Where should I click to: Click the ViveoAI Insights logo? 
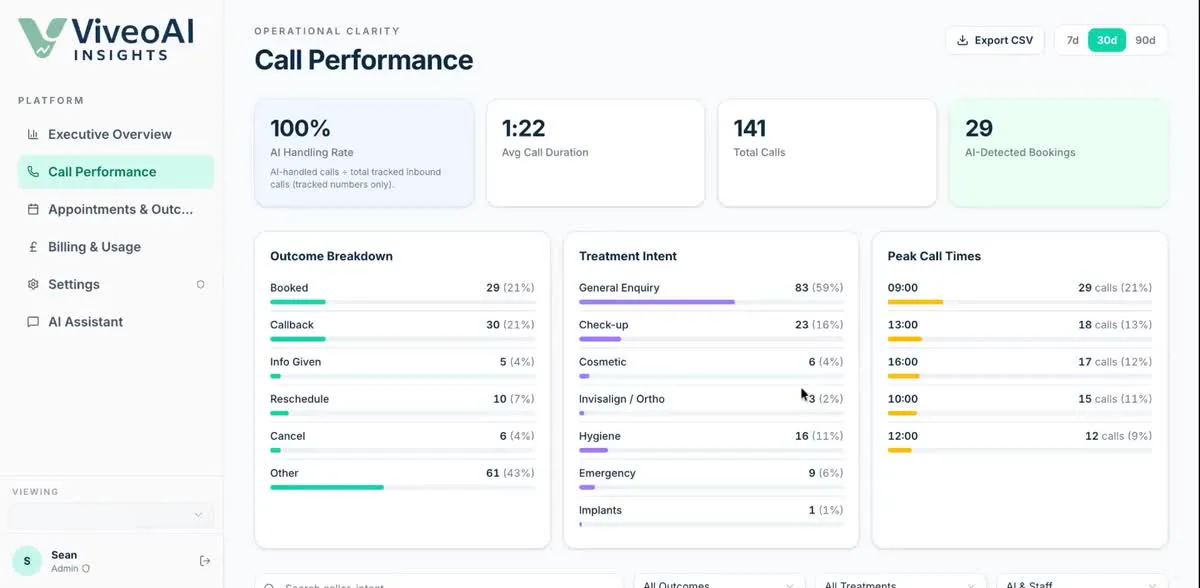point(106,38)
